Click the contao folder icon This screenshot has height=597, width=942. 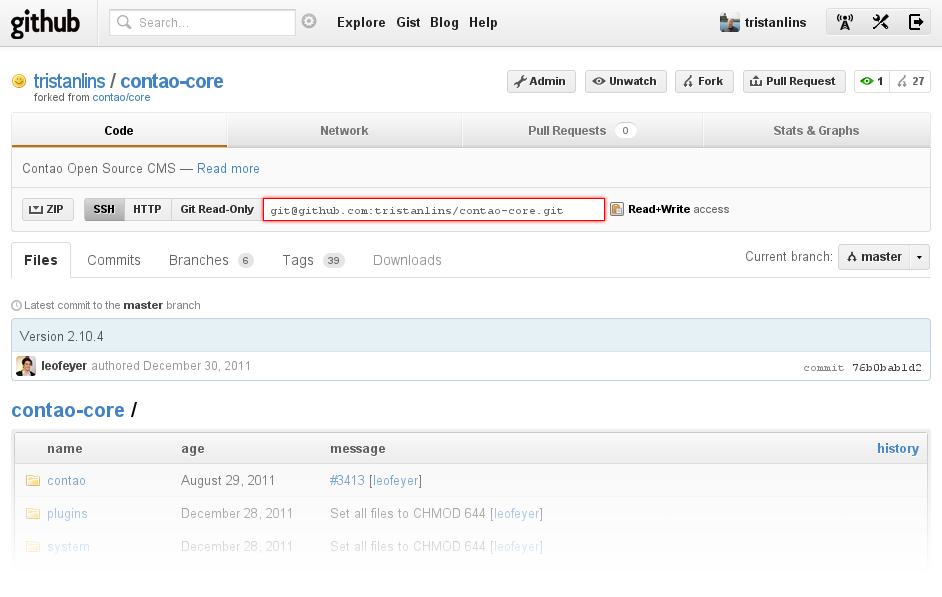click(33, 481)
